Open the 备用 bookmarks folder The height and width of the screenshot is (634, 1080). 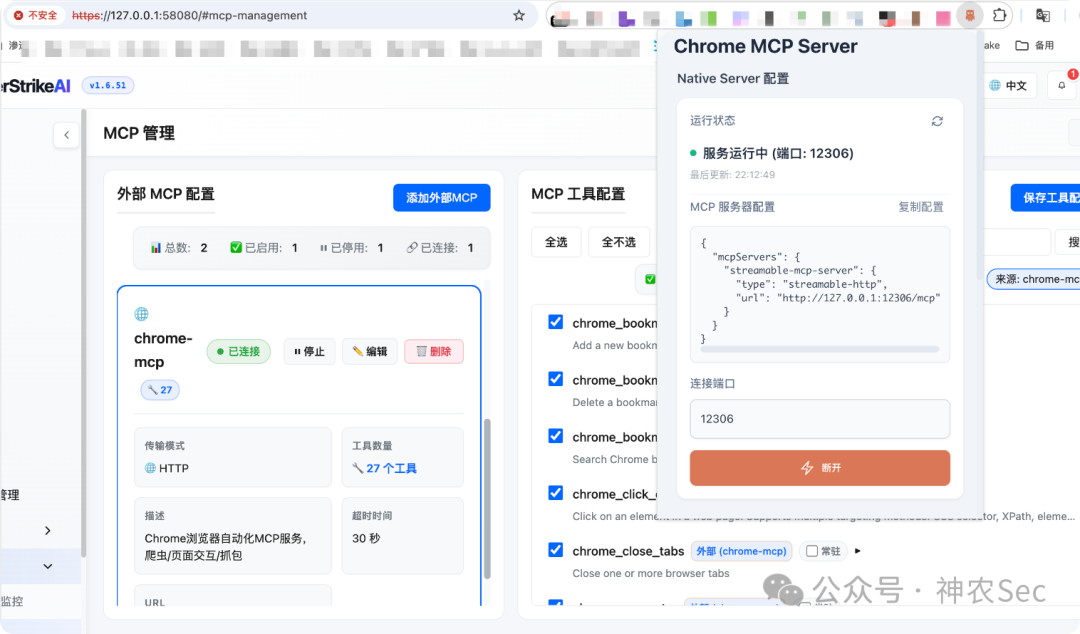(x=1035, y=45)
